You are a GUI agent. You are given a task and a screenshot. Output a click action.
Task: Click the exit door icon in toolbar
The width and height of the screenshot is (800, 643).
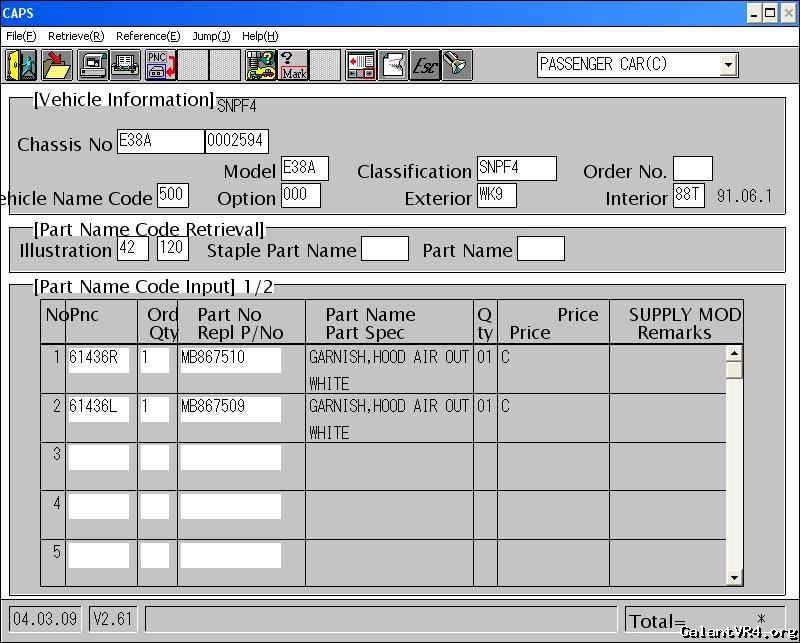point(21,65)
